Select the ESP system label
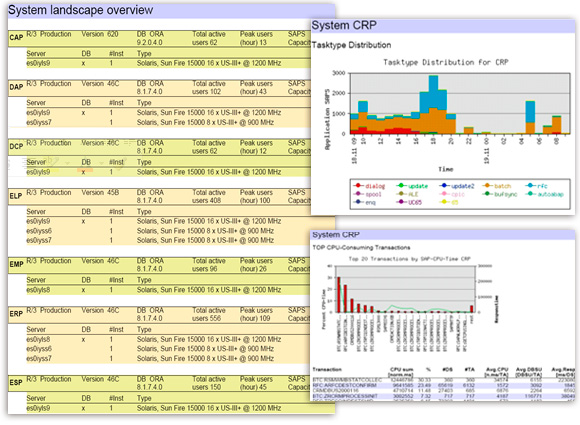This screenshot has width=580, height=425. [16, 383]
